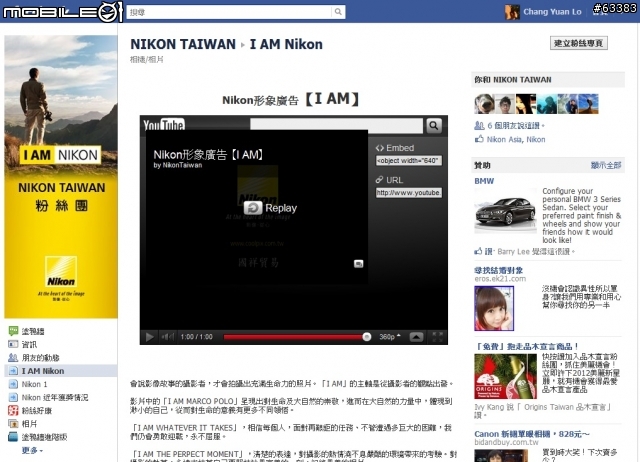
Task: Open the Canon 新舖單眼相機 ad link
Action: [x=532, y=434]
